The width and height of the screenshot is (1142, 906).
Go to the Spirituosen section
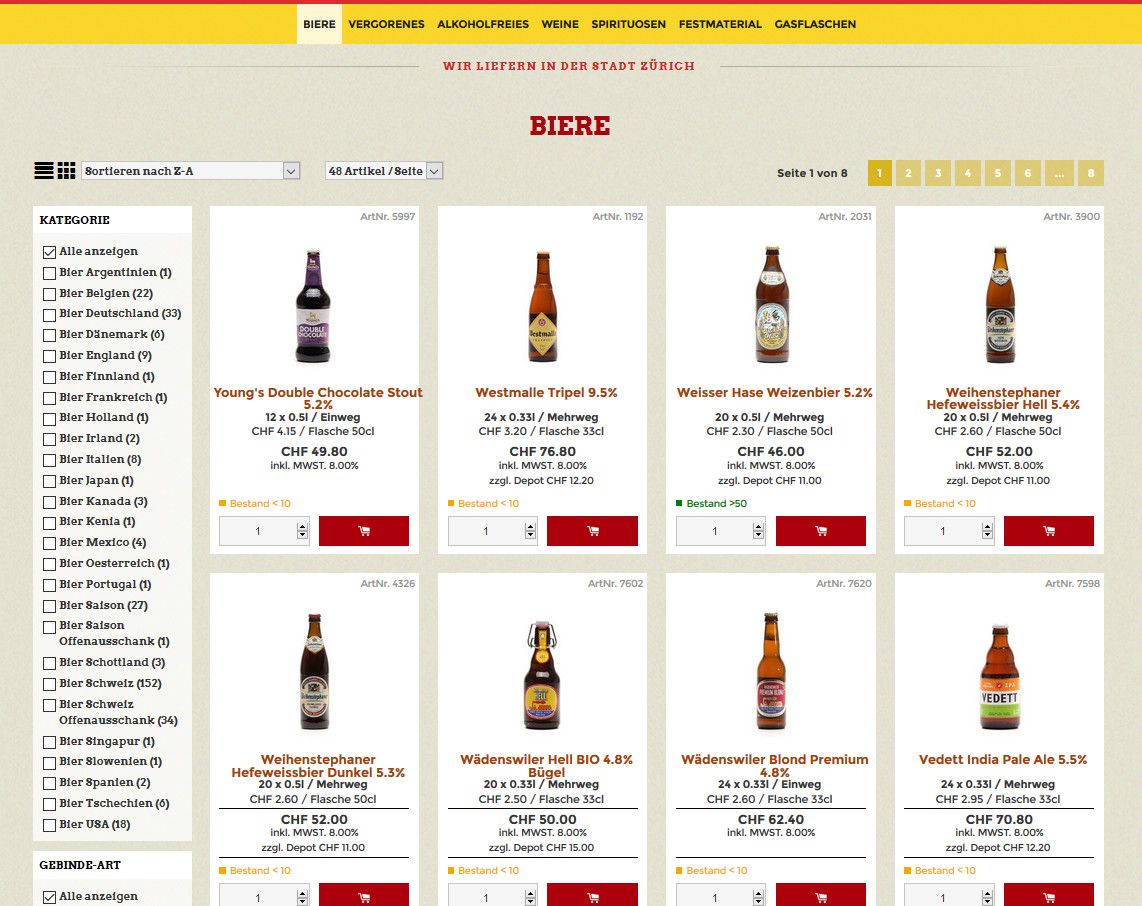[629, 24]
